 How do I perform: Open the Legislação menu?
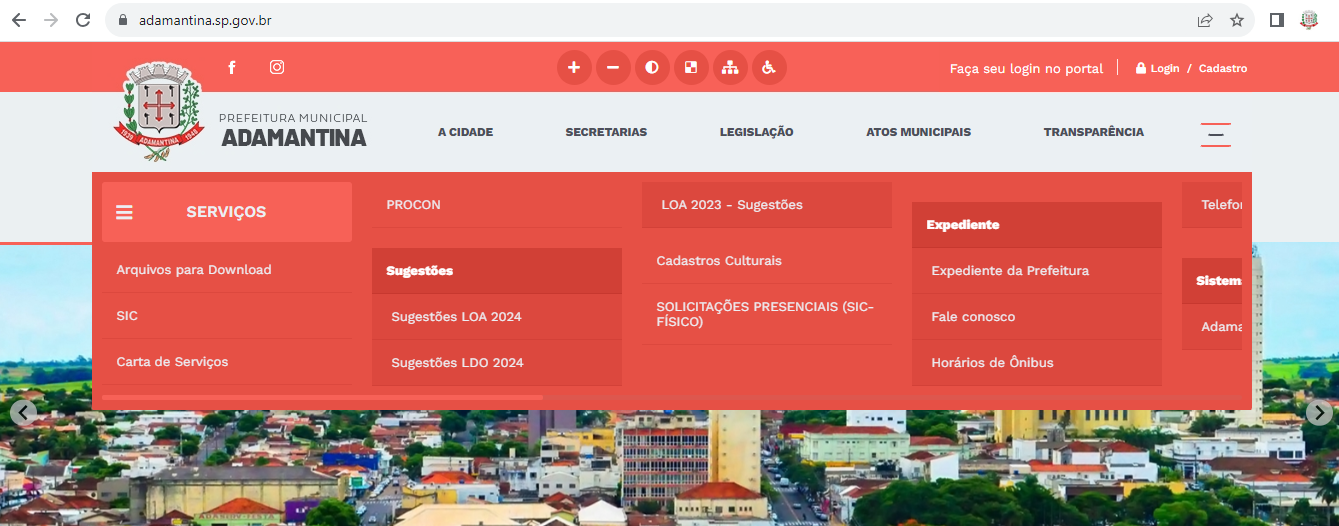coord(756,132)
